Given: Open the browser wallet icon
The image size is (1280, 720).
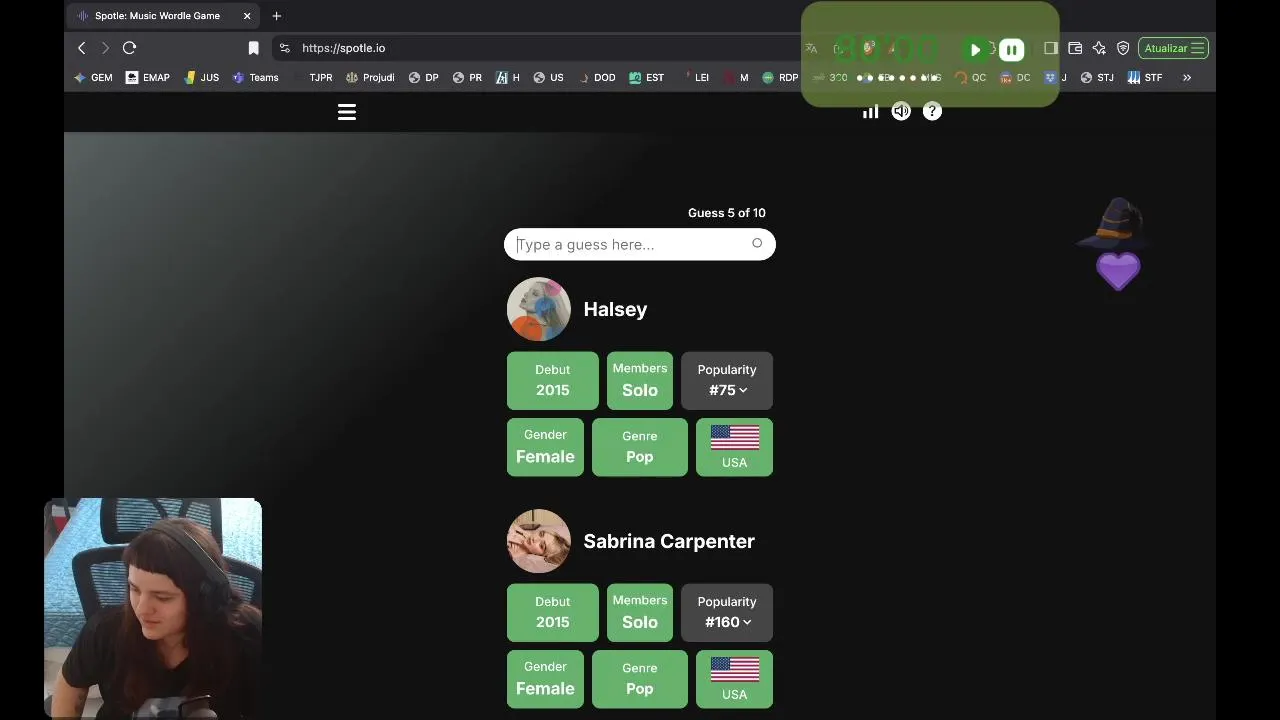Looking at the screenshot, I should (1075, 48).
